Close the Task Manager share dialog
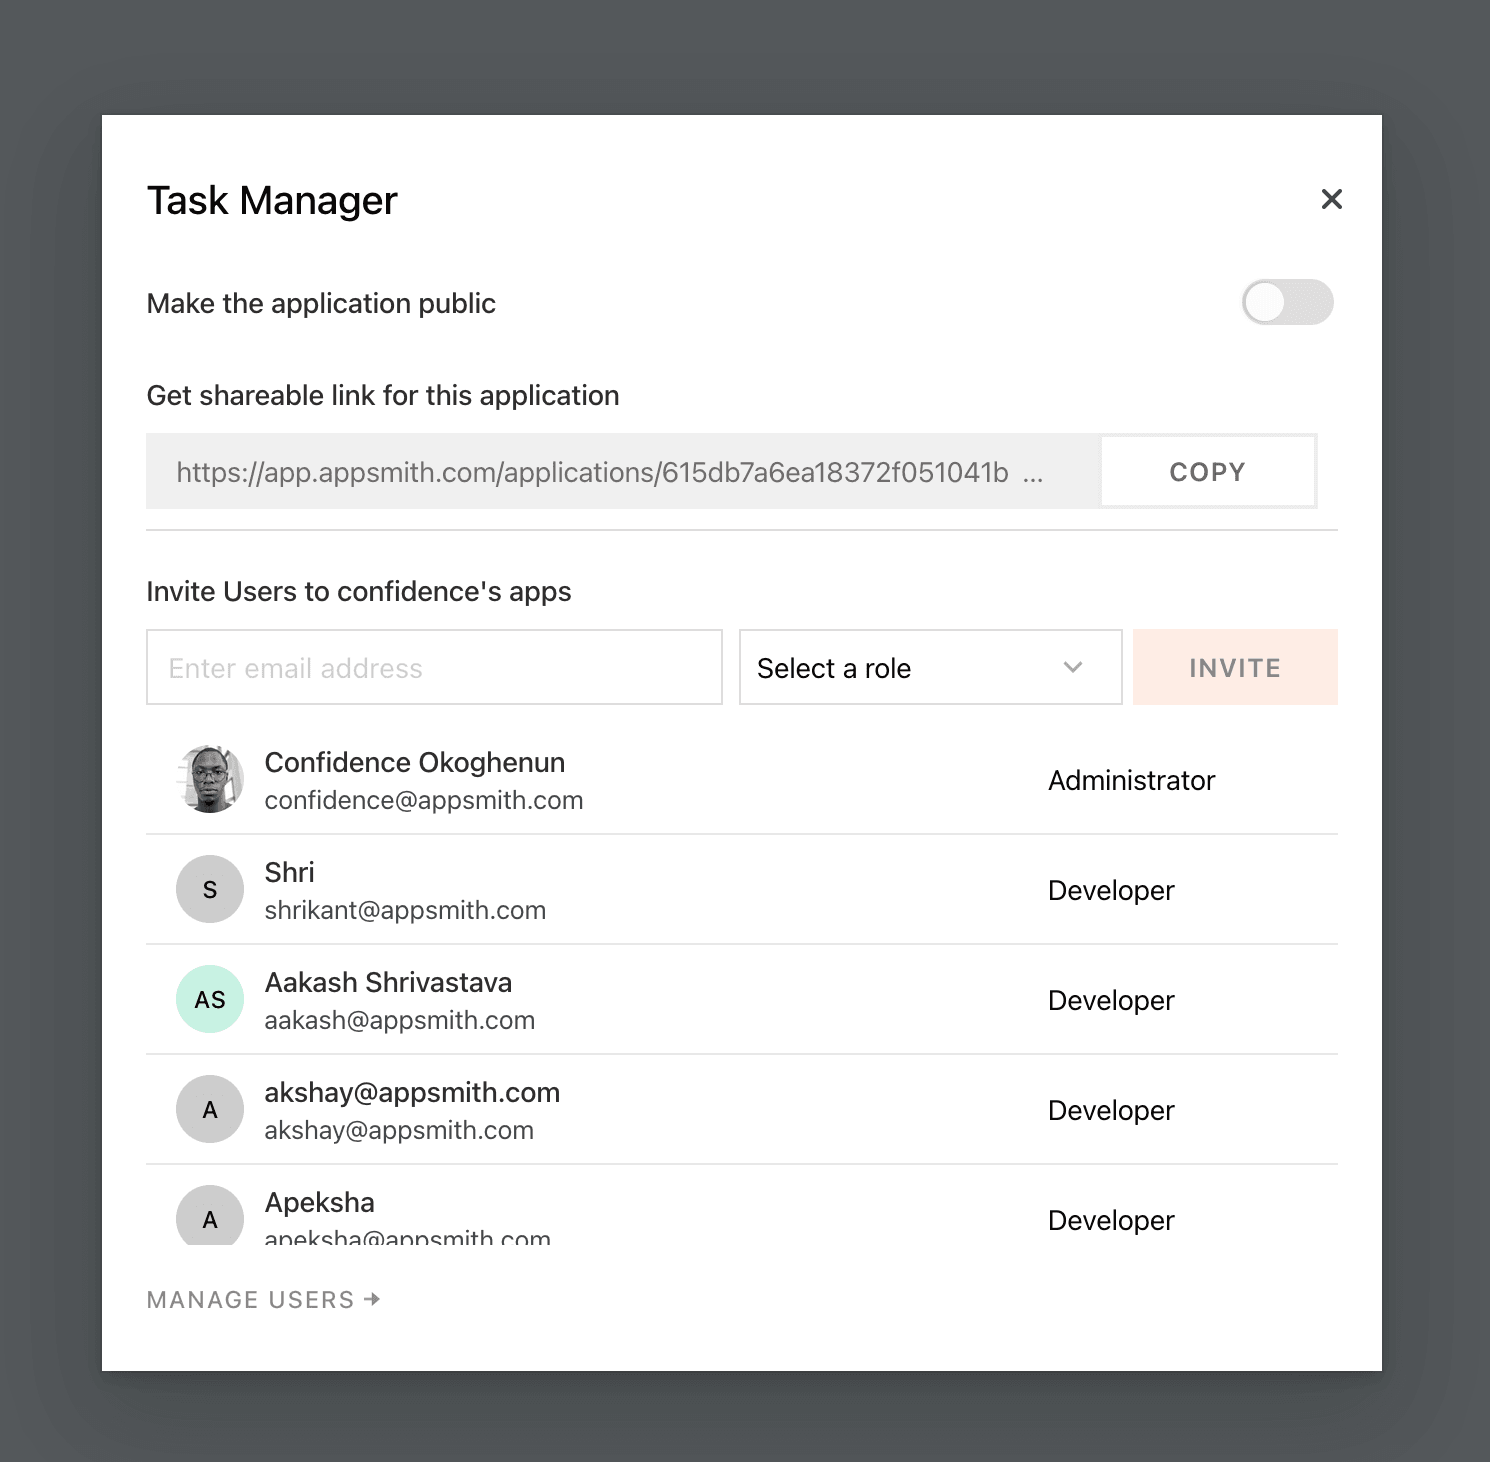Screen dimensions: 1490x1462 (1331, 199)
